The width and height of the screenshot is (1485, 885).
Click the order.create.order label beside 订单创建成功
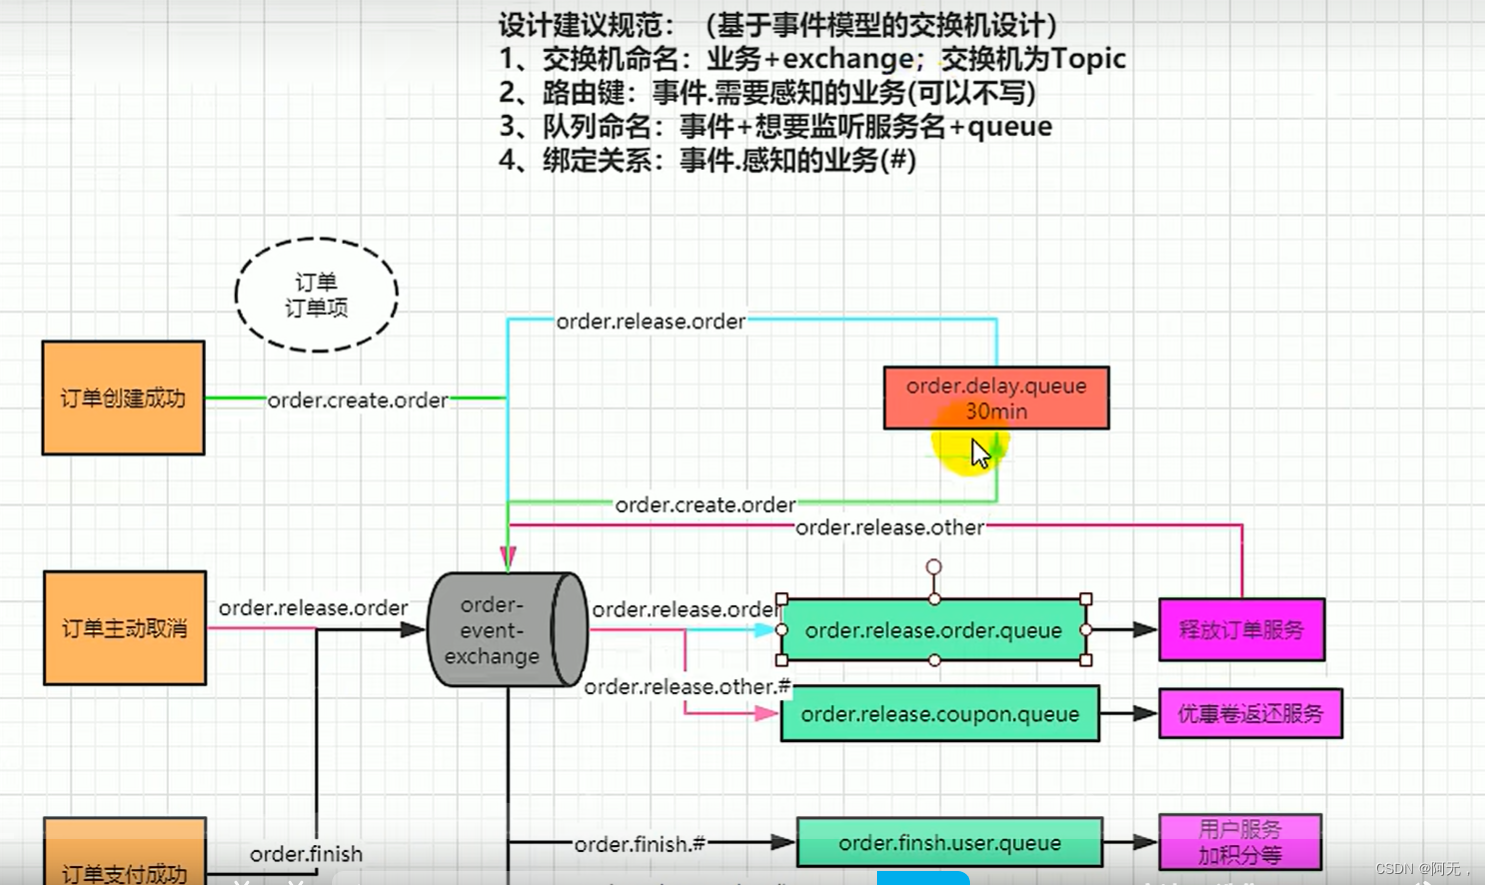pyautogui.click(x=358, y=400)
